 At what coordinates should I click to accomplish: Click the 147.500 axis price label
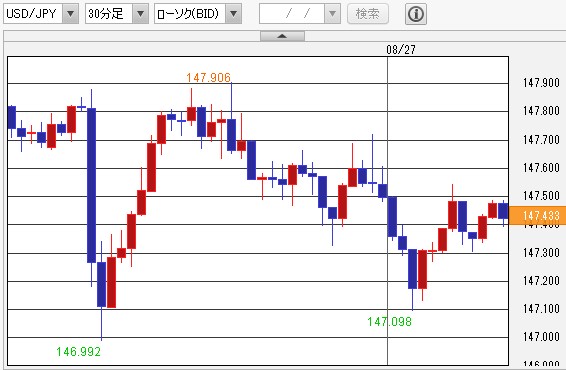[x=541, y=196]
